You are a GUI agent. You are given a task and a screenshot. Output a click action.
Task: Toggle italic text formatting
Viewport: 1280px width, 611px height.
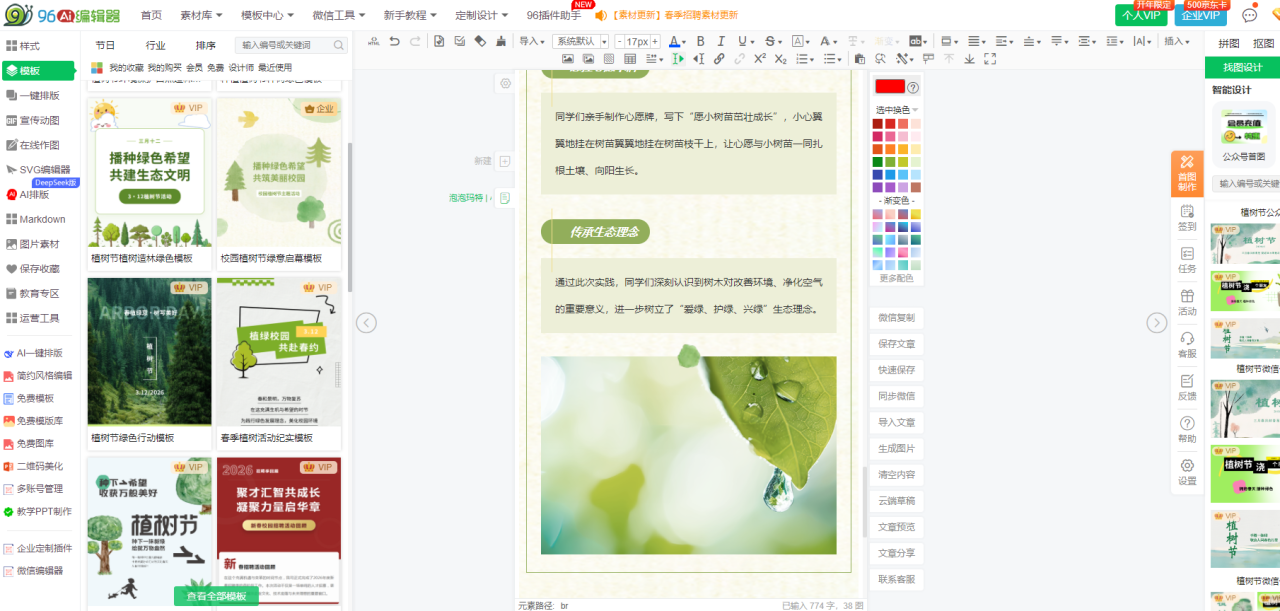click(722, 41)
